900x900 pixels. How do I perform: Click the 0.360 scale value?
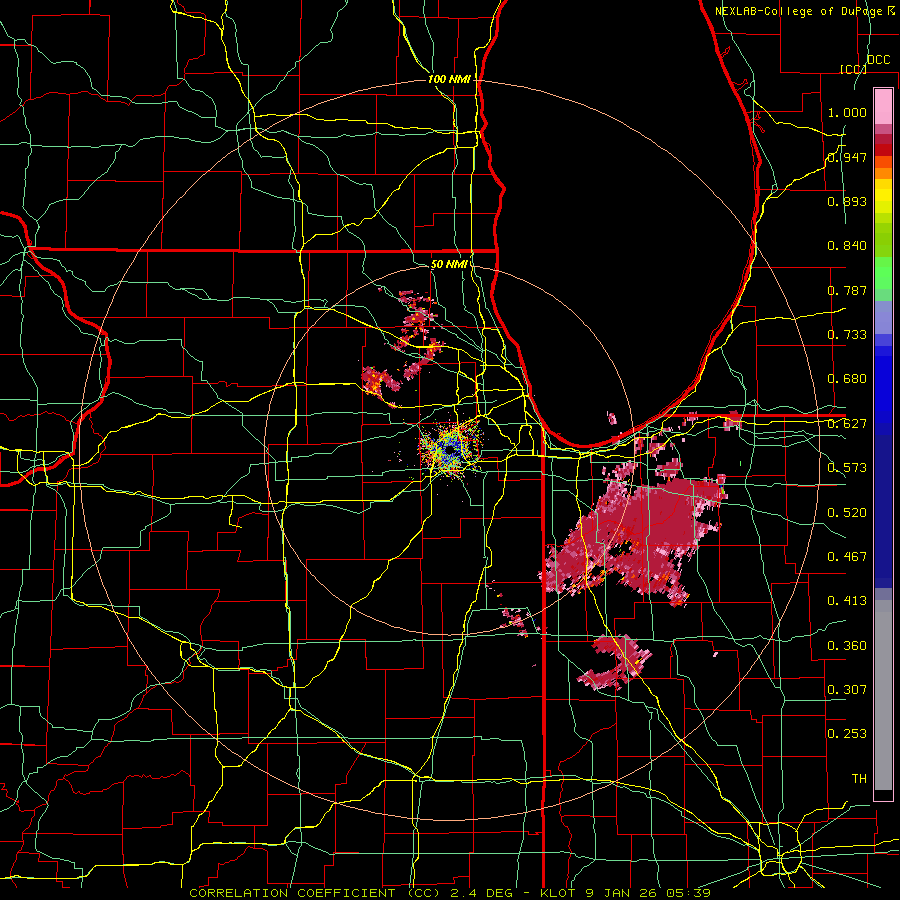[847, 646]
